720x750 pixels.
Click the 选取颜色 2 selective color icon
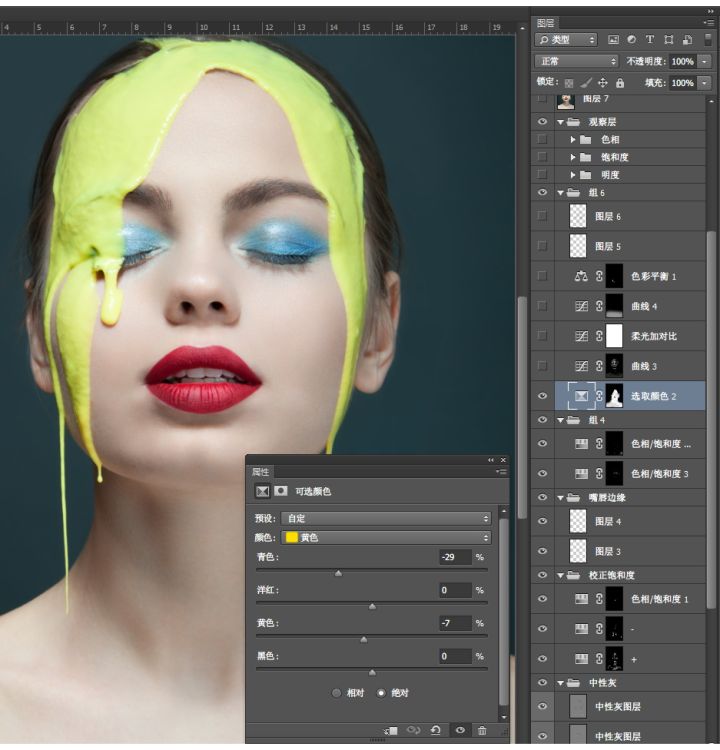click(x=581, y=396)
